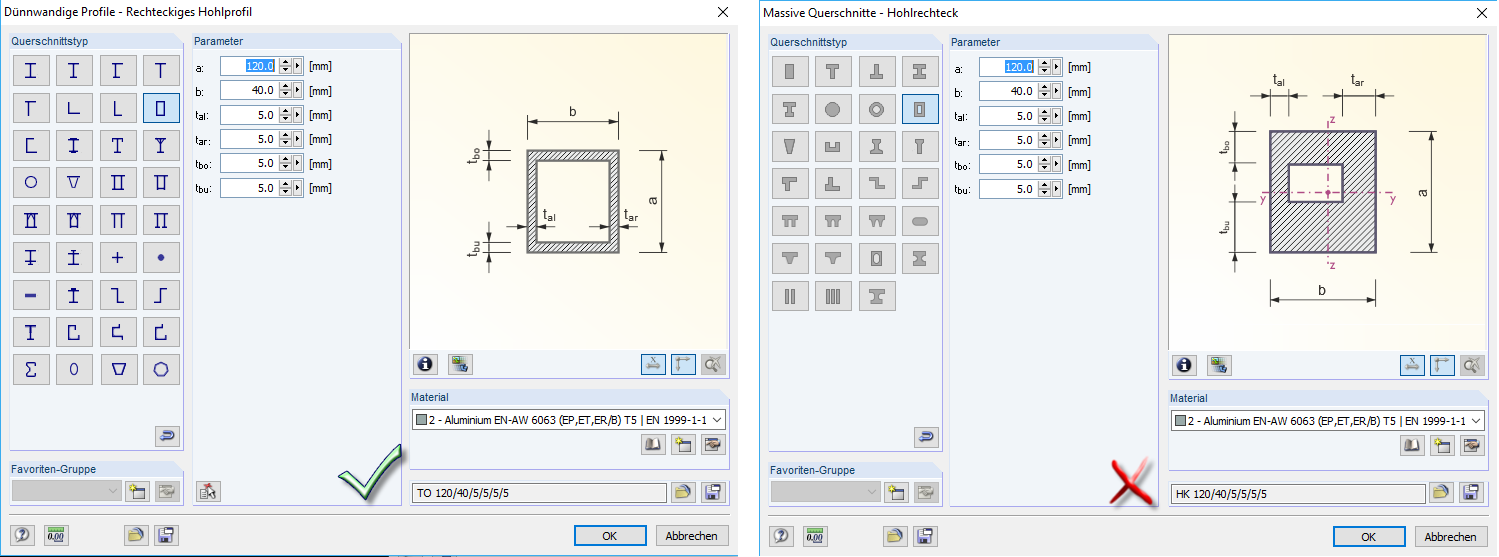Open Favoriten-Gruppe dropdown in massive dialog
1499x557 pixels.
826,492
